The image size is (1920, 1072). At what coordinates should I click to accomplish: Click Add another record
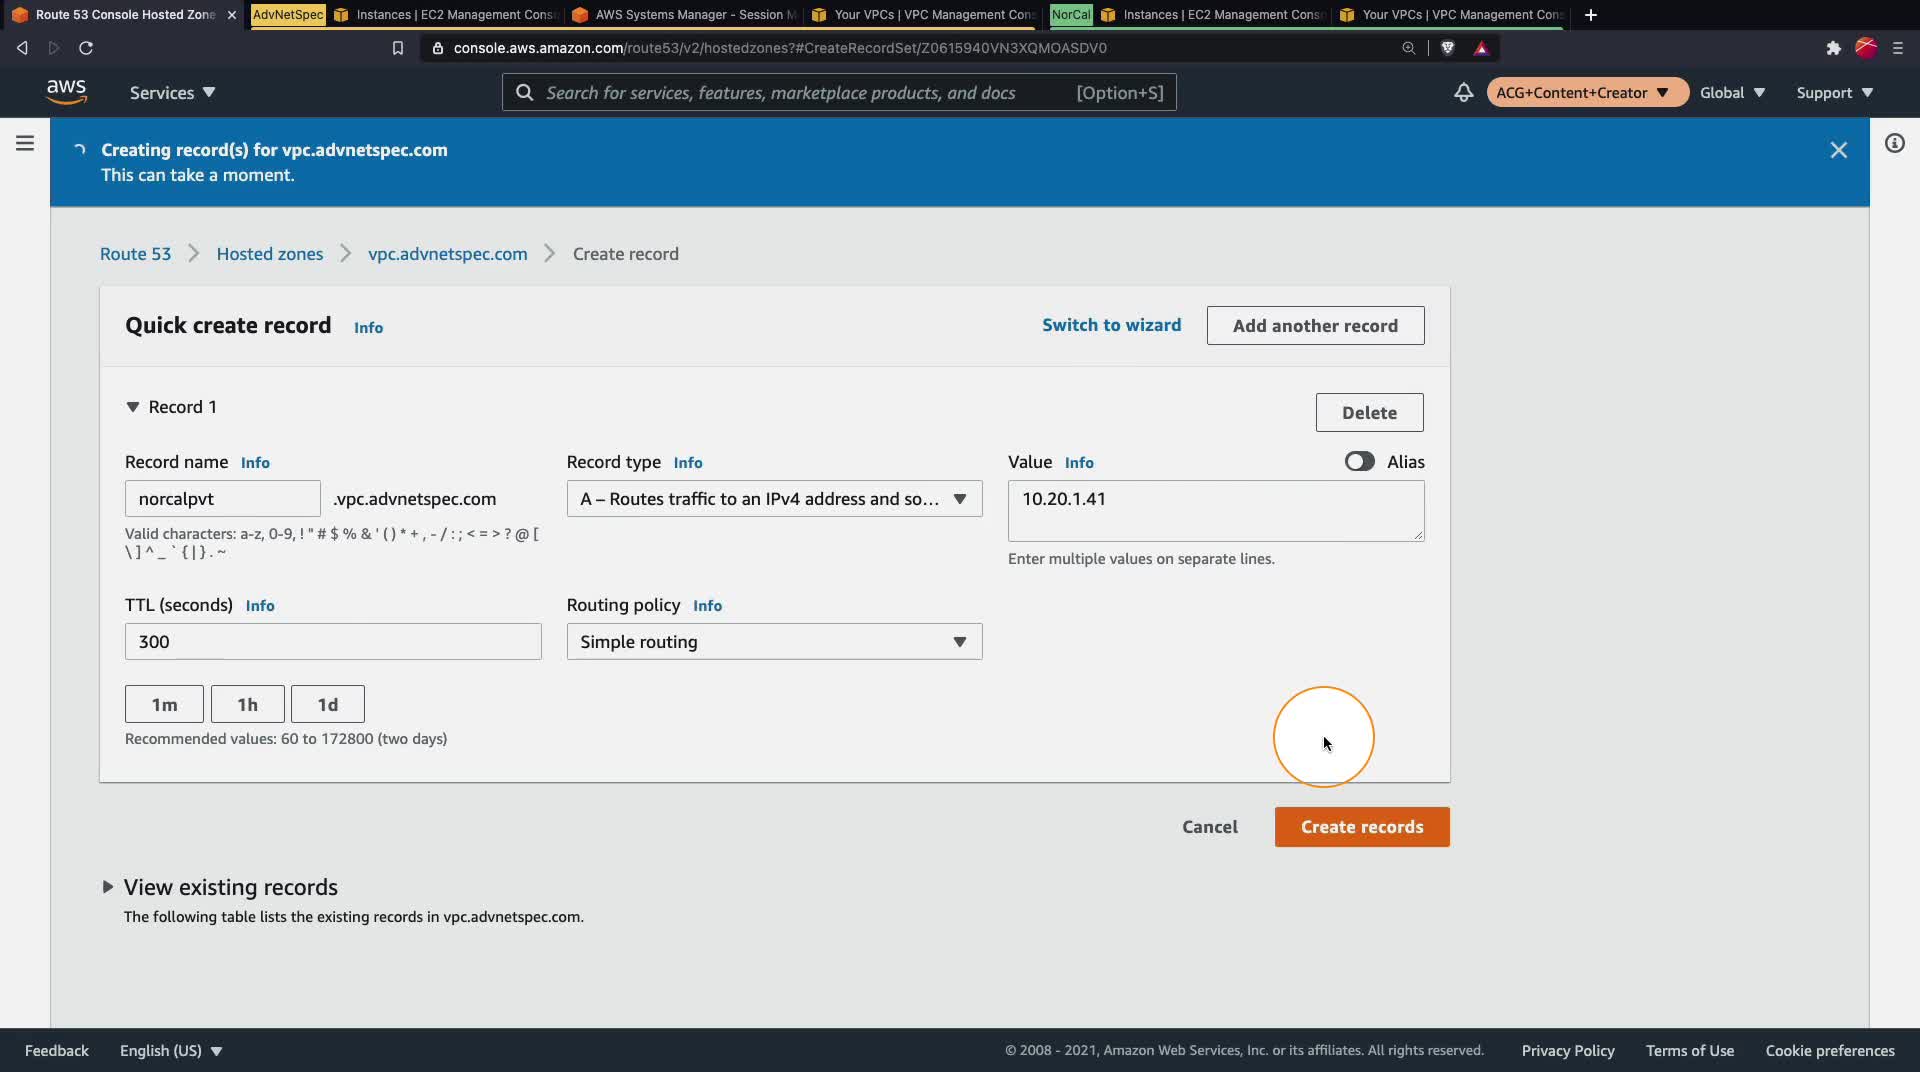(1315, 326)
